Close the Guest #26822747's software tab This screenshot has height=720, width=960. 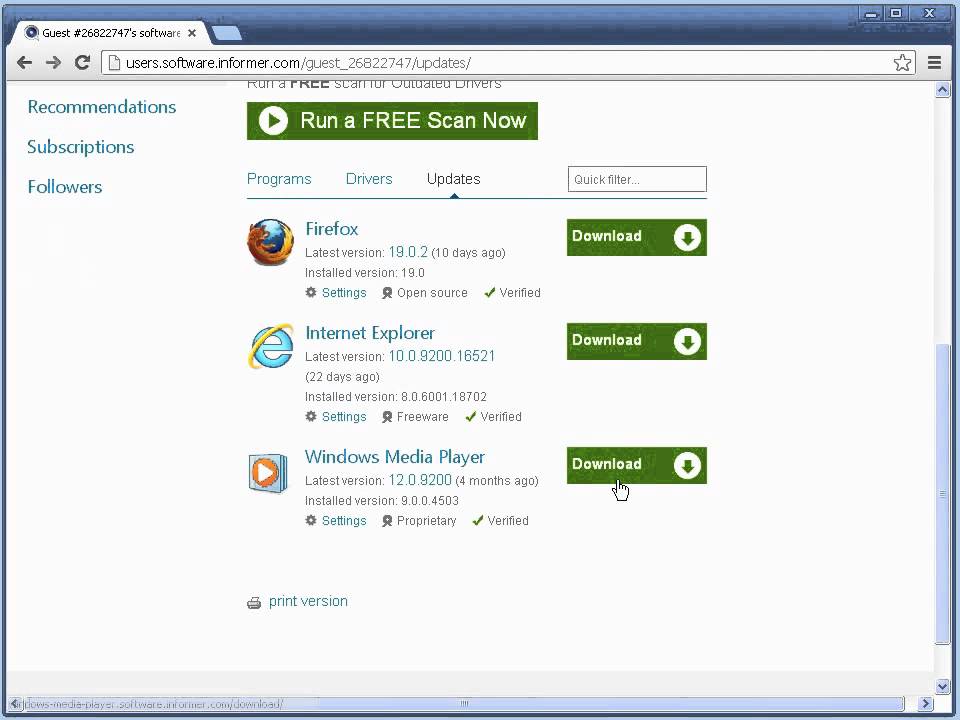[192, 33]
